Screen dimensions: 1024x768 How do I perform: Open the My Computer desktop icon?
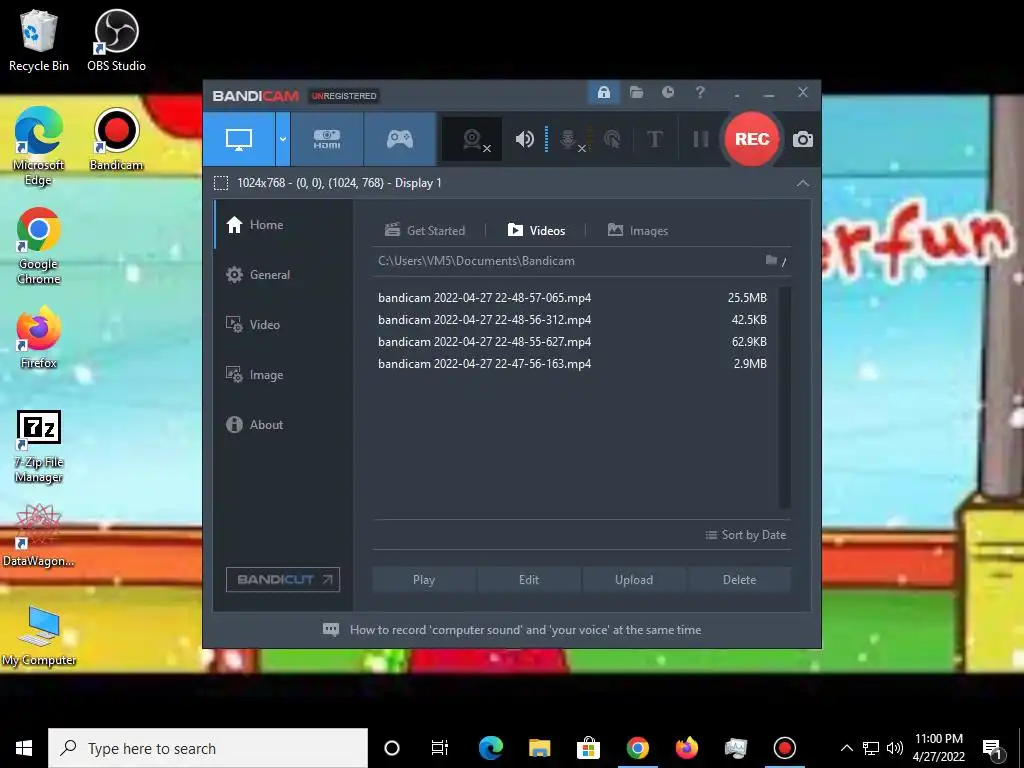point(39,636)
